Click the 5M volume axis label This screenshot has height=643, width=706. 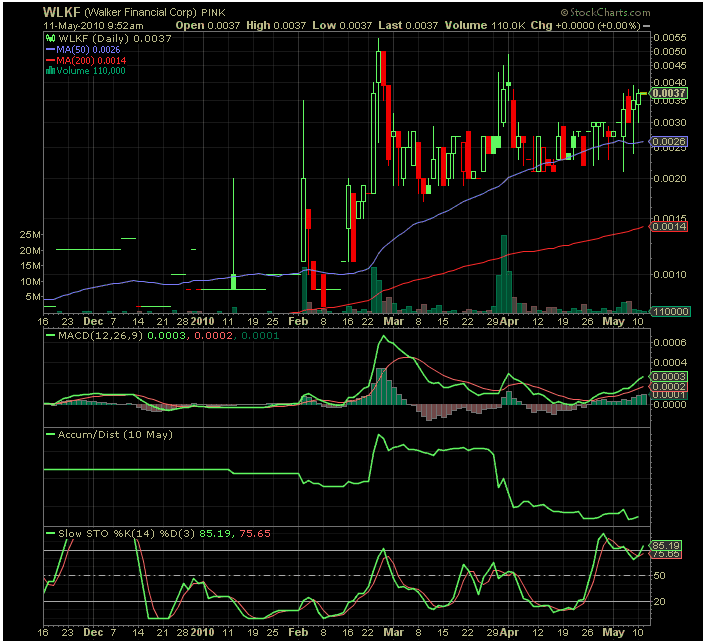33,297
